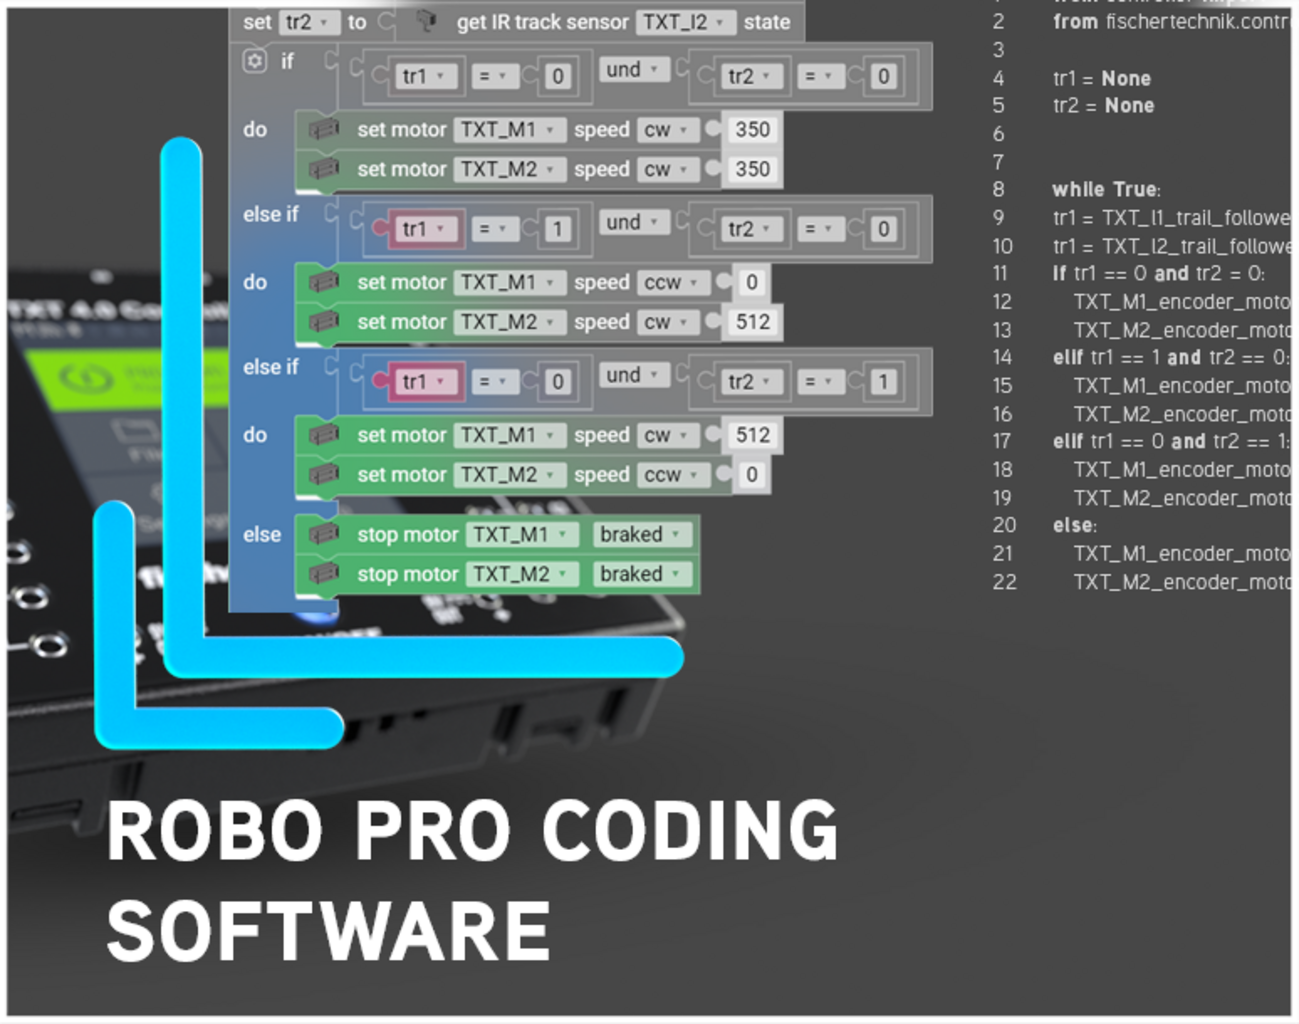The height and width of the screenshot is (1024, 1299).
Task: Open braked dropdown on stop motor TXT_M2
Action: (x=639, y=575)
